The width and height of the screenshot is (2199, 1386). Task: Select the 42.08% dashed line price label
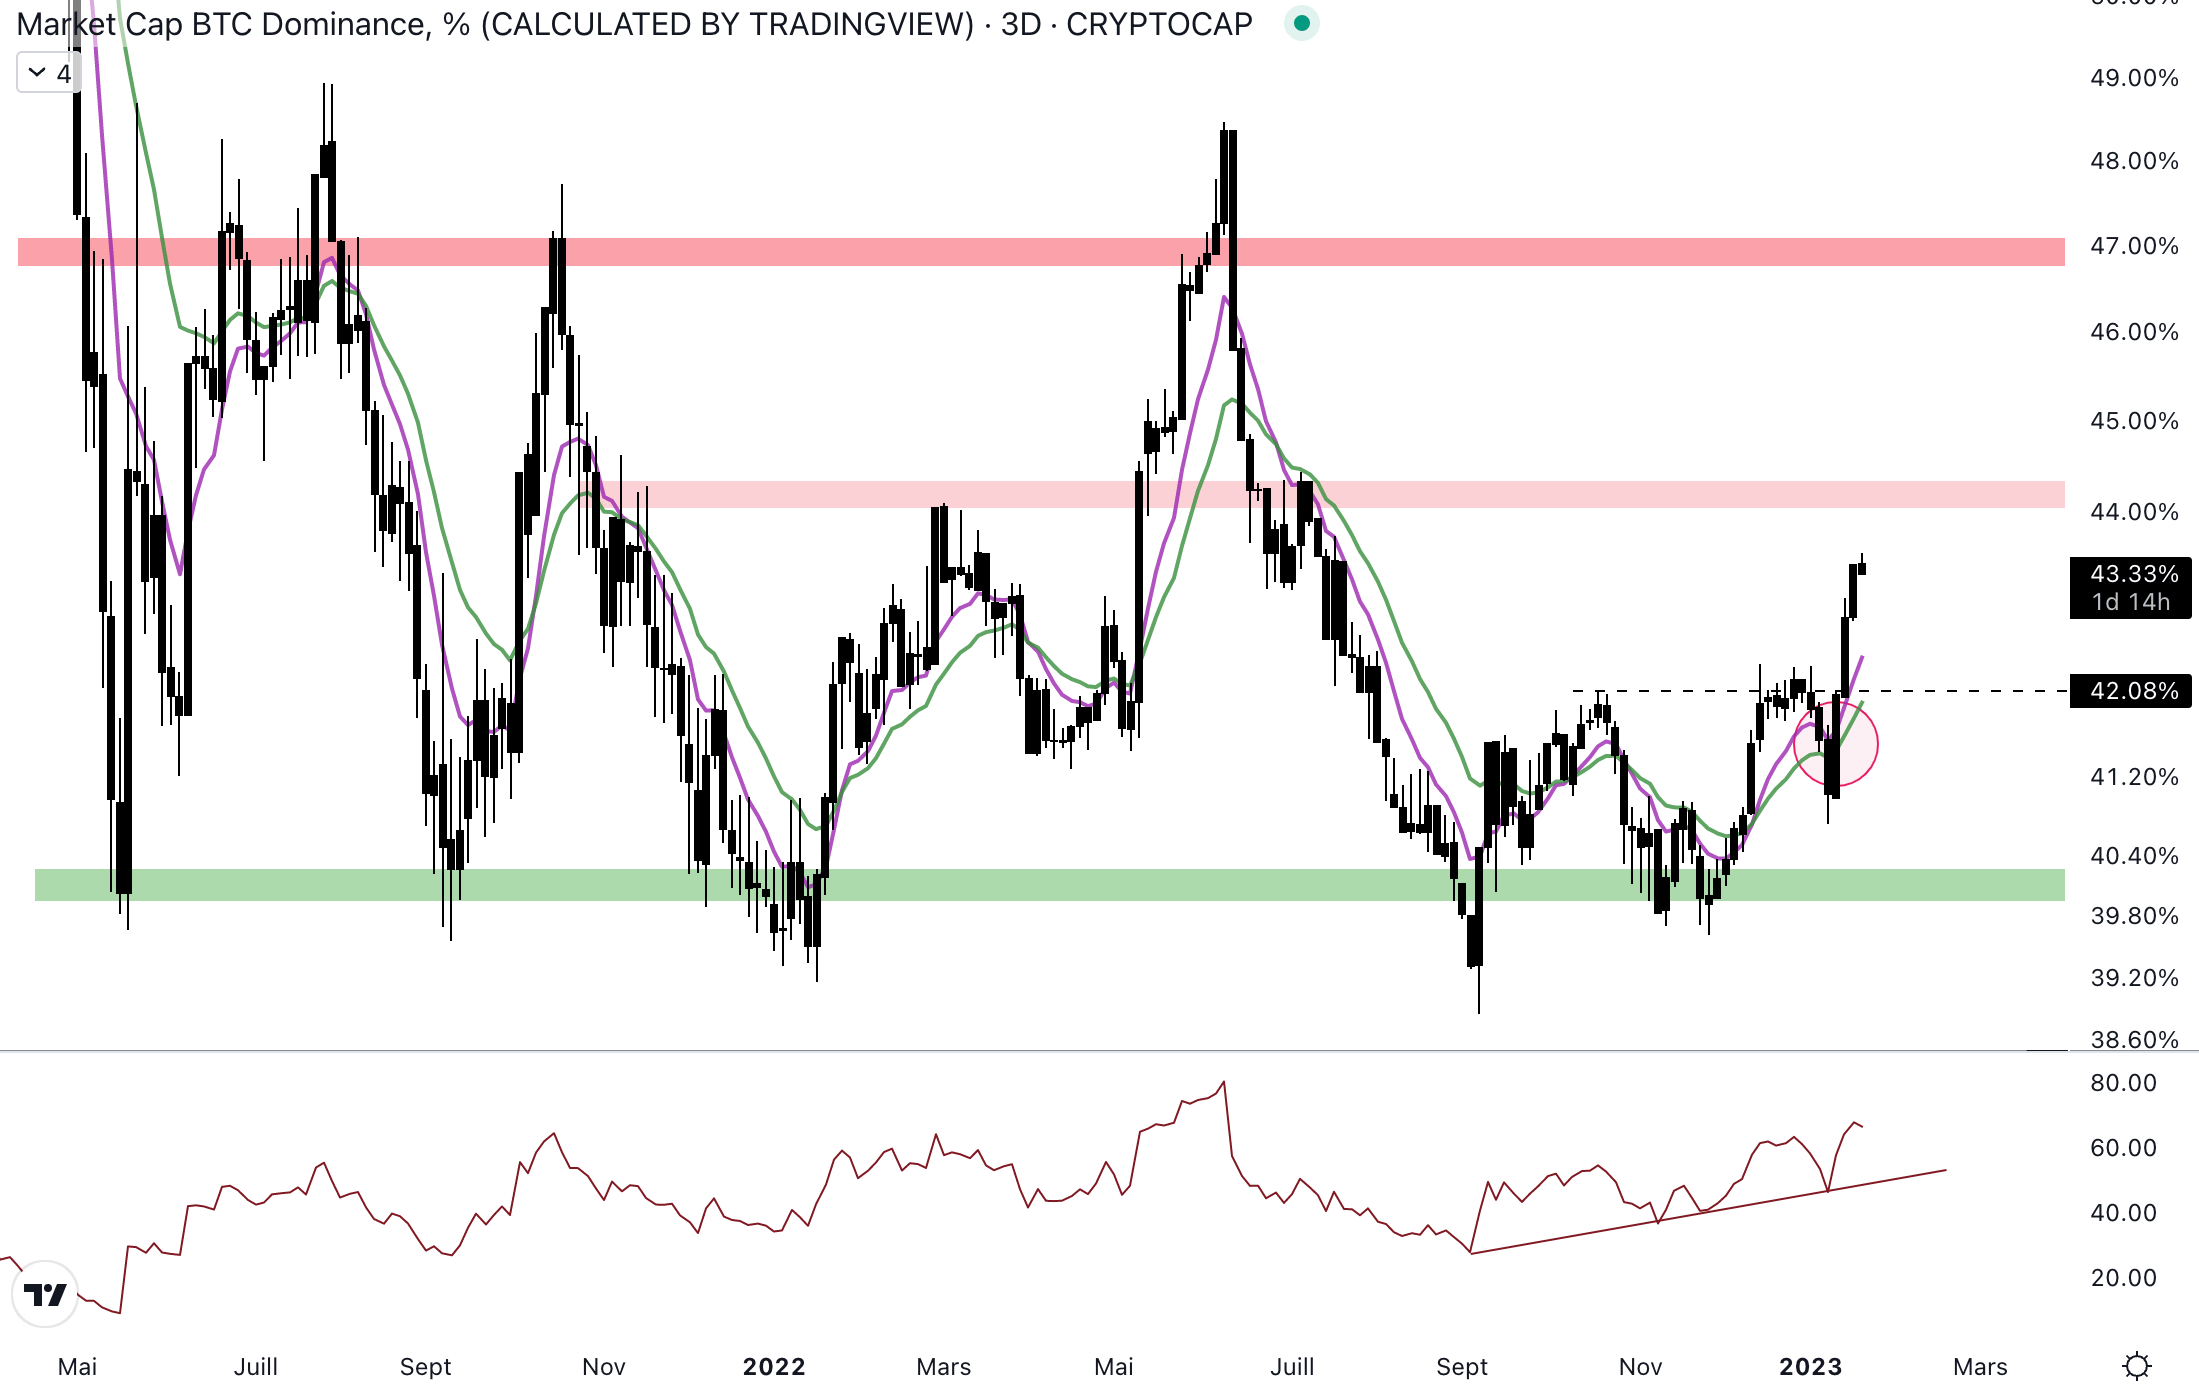point(2131,691)
